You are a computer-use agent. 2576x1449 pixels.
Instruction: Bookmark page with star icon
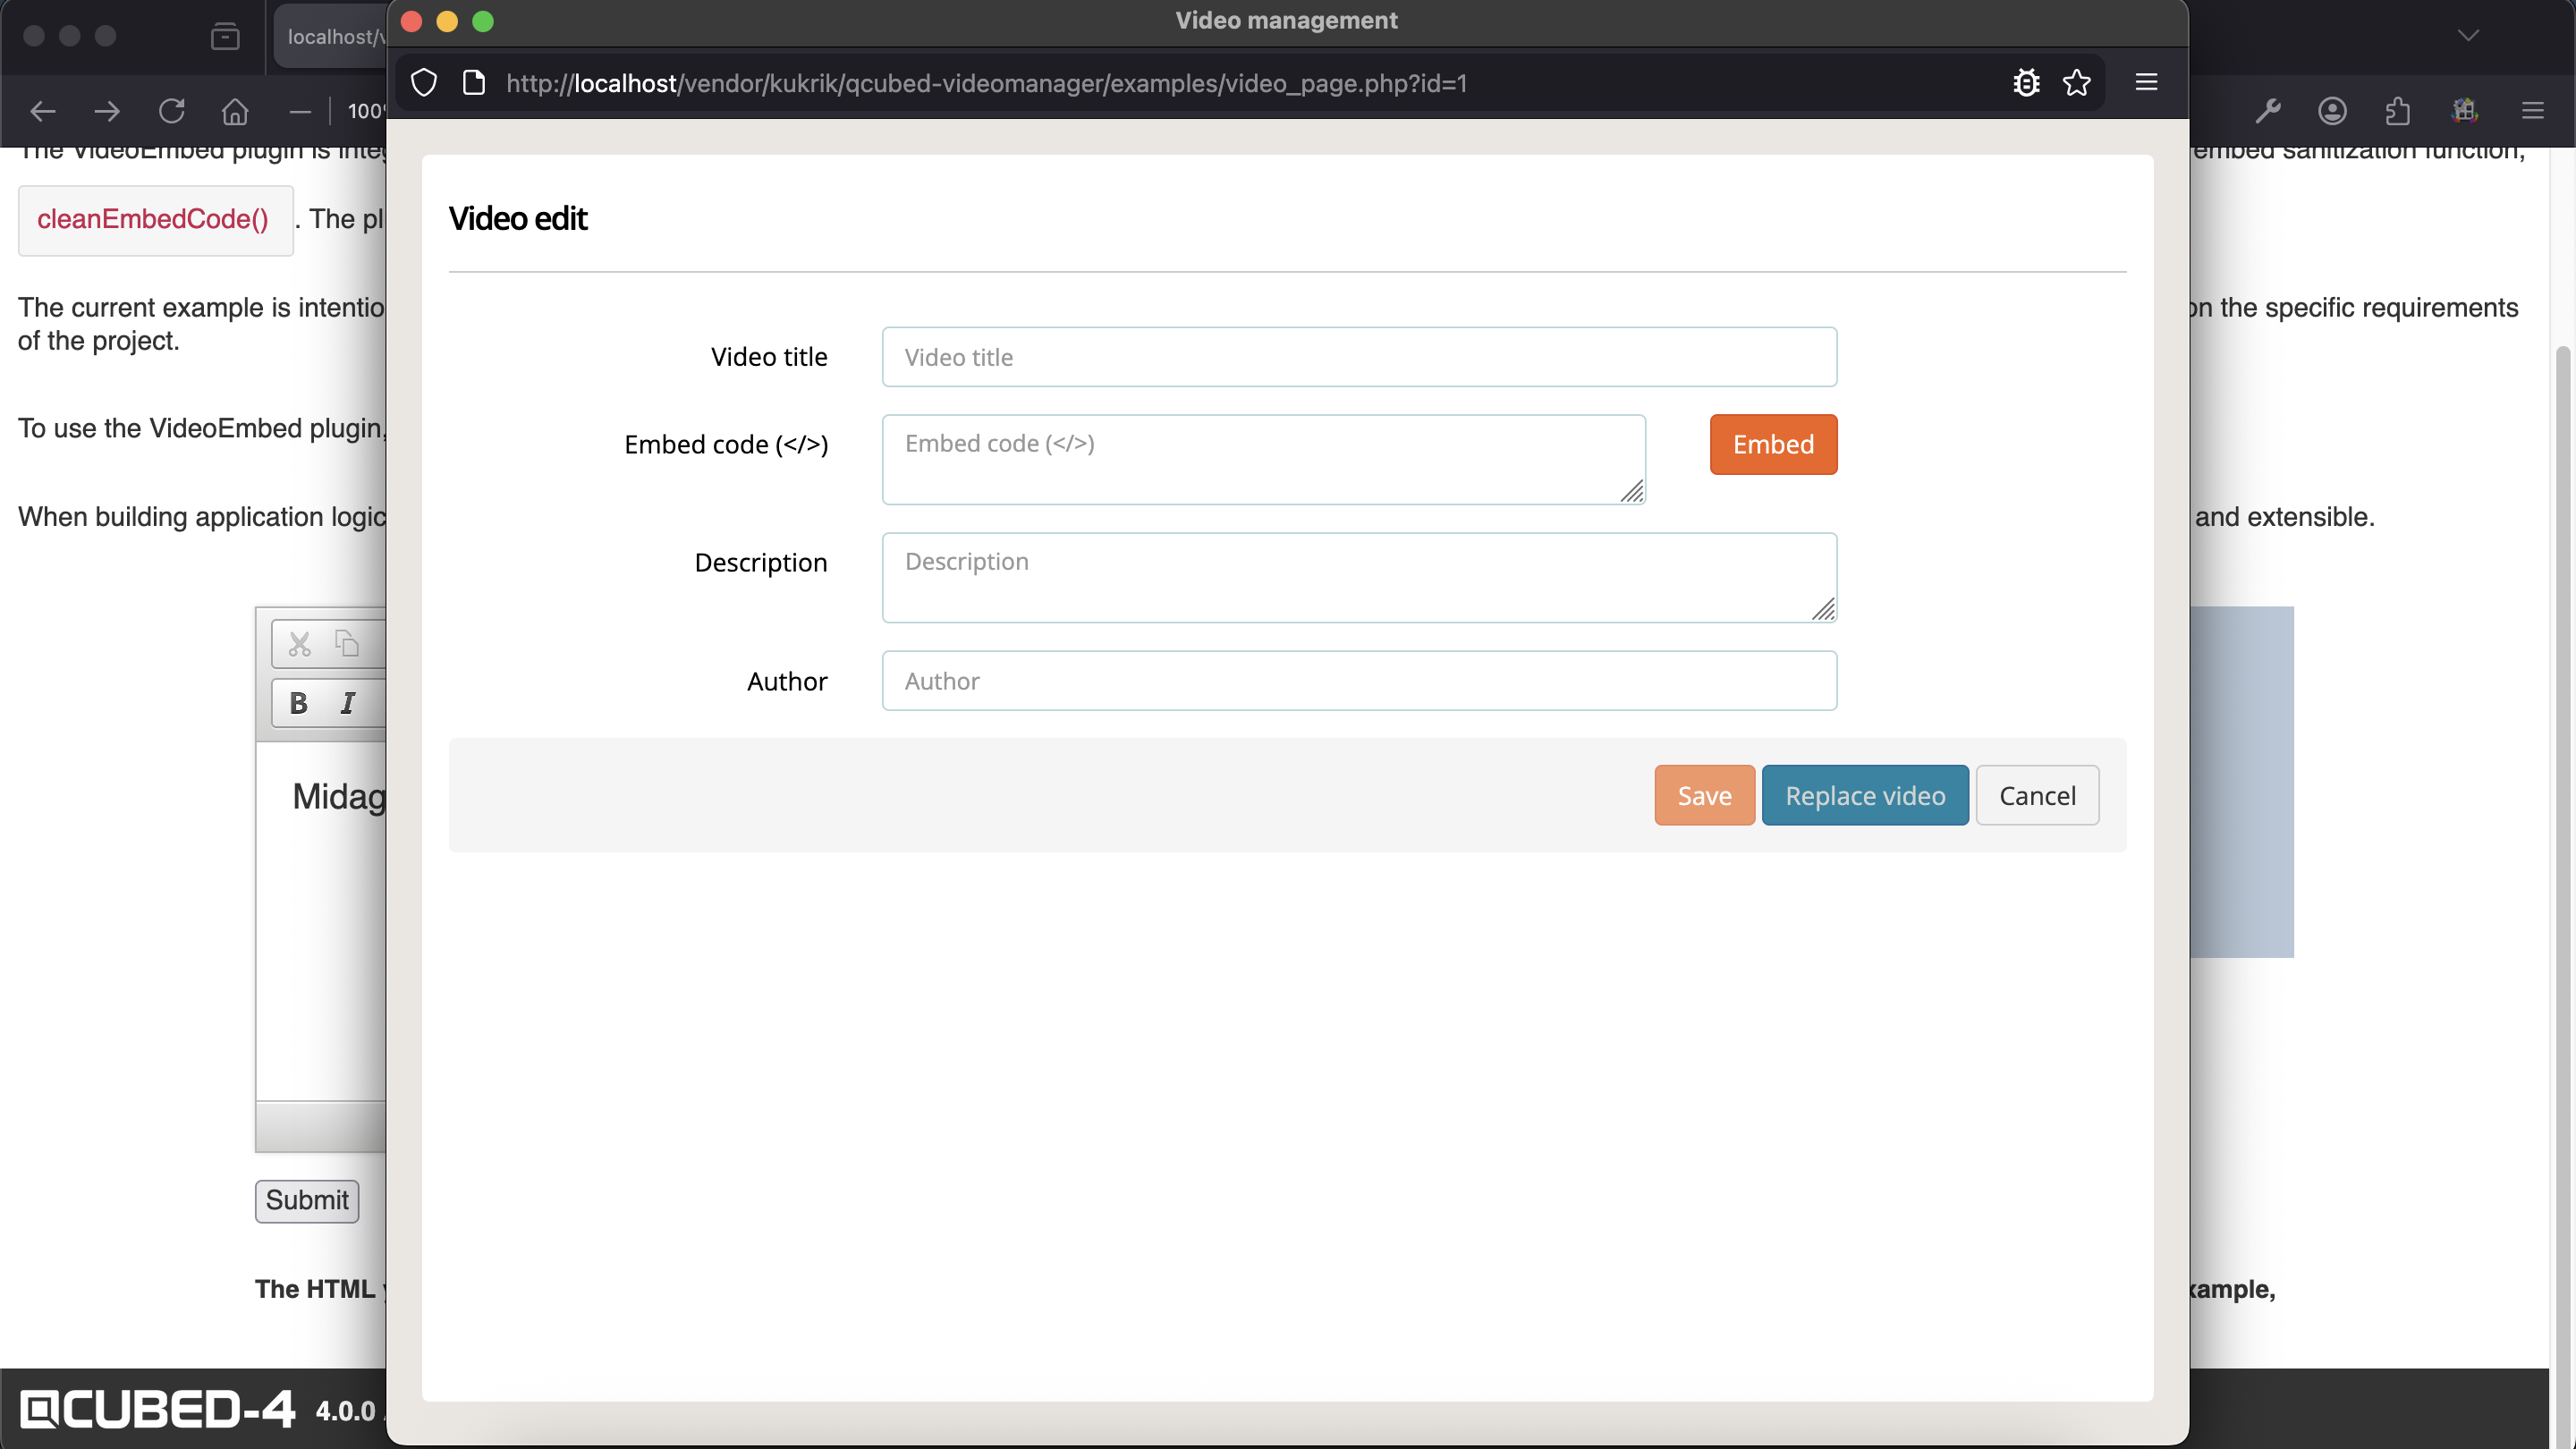click(x=2077, y=83)
